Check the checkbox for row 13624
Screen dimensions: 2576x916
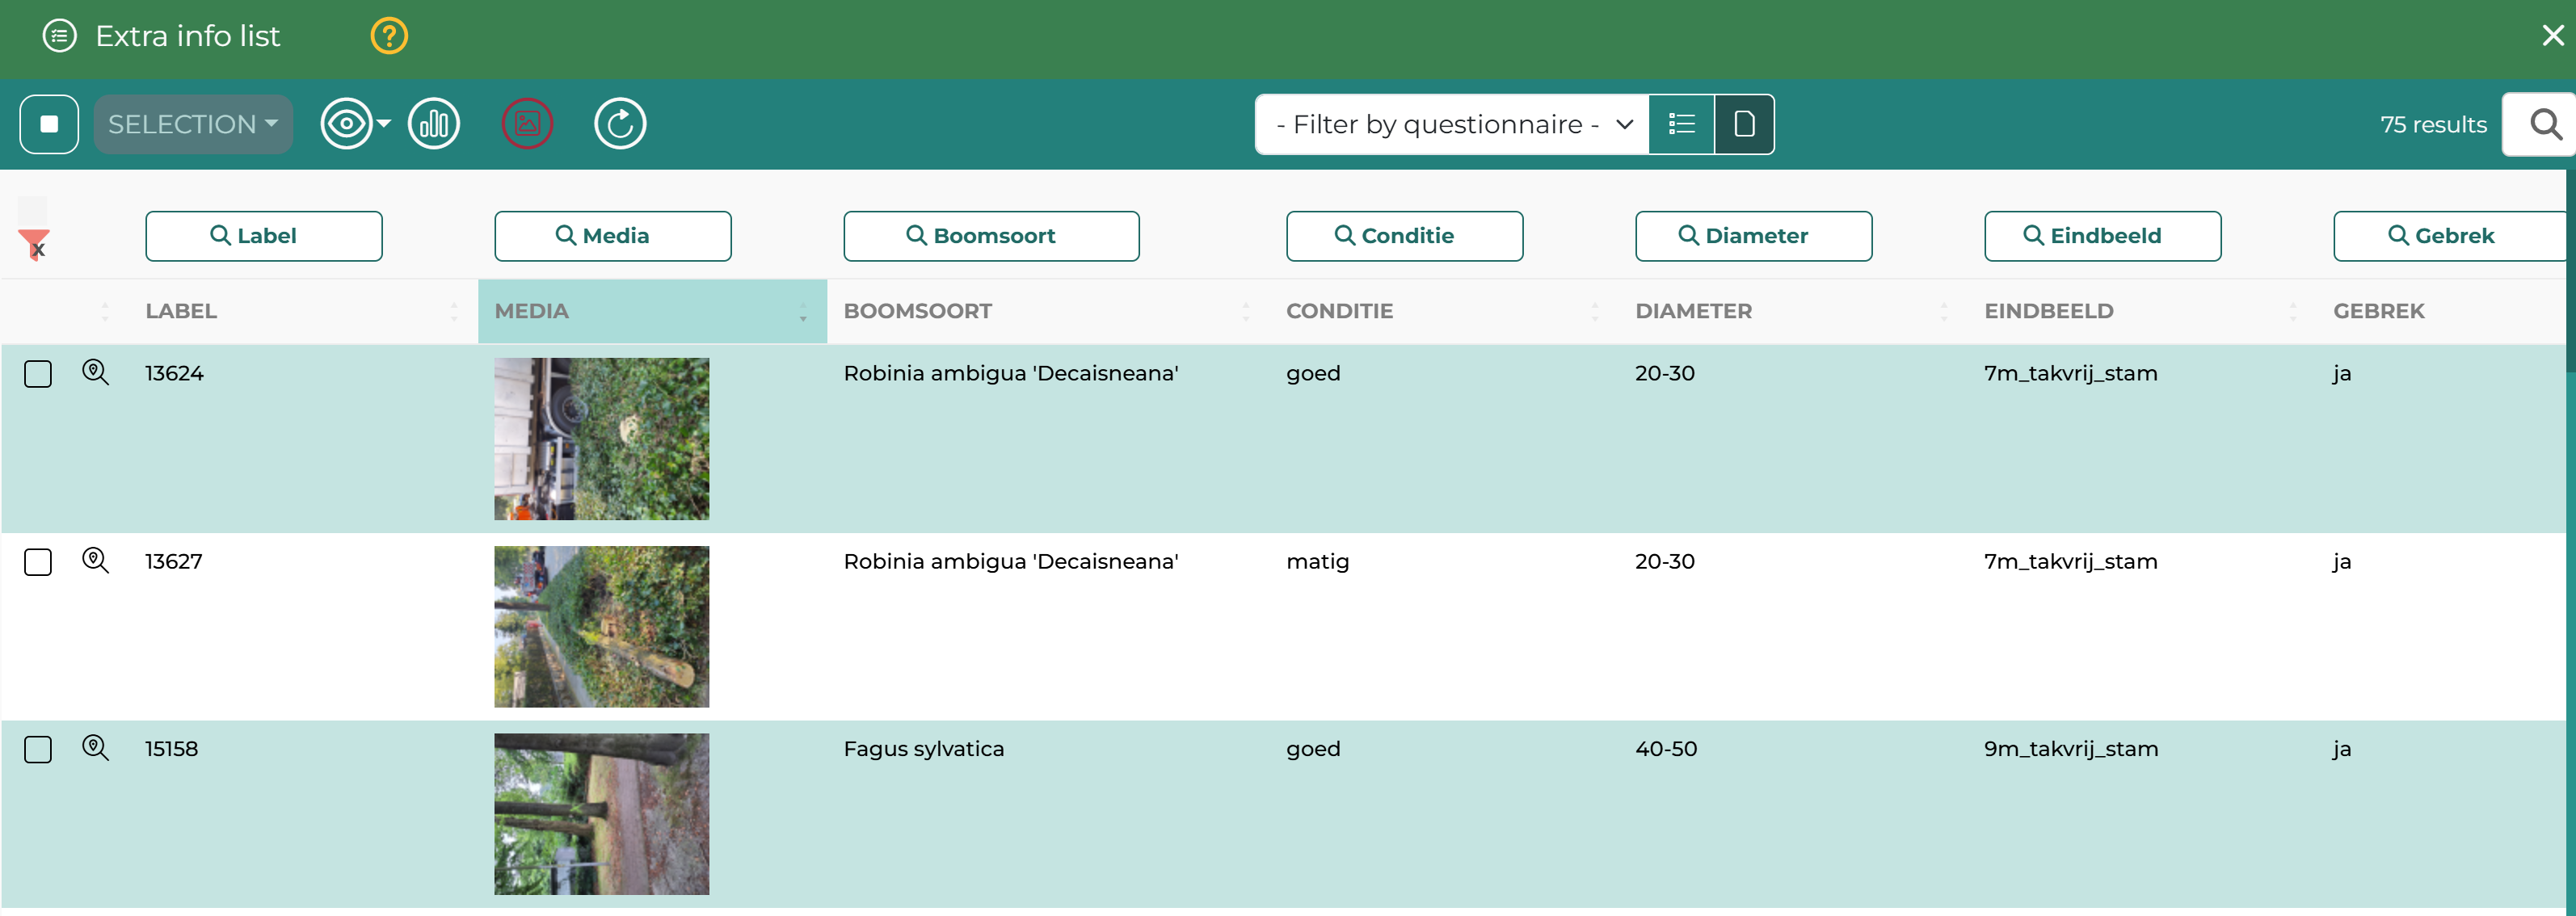(x=38, y=374)
